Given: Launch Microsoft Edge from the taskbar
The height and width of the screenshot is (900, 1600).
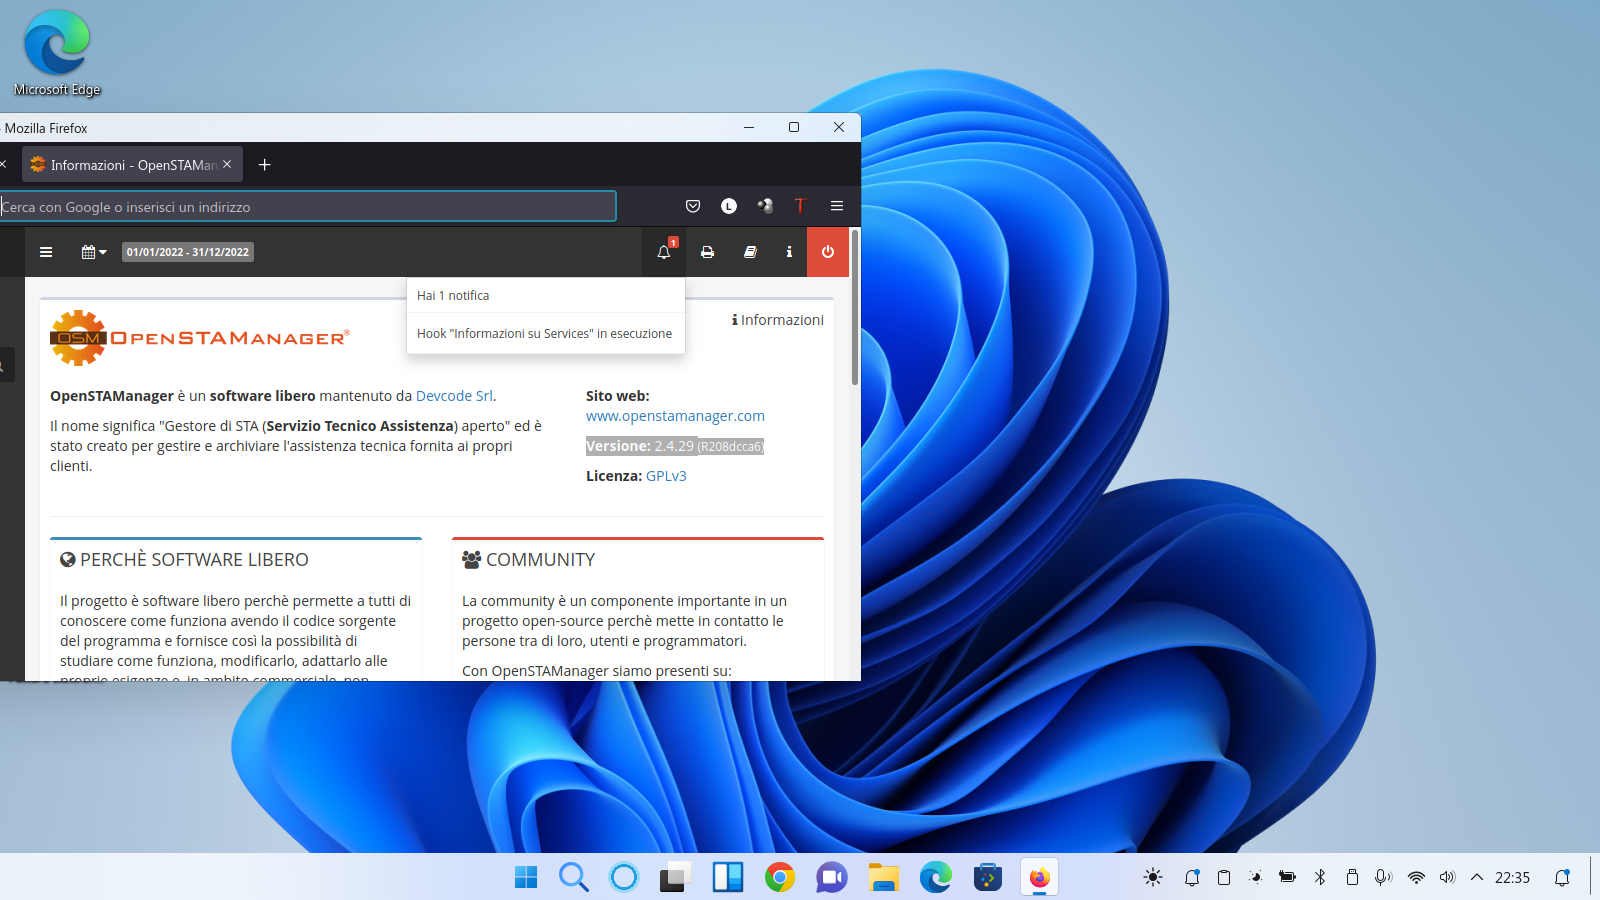Looking at the screenshot, I should pos(936,877).
